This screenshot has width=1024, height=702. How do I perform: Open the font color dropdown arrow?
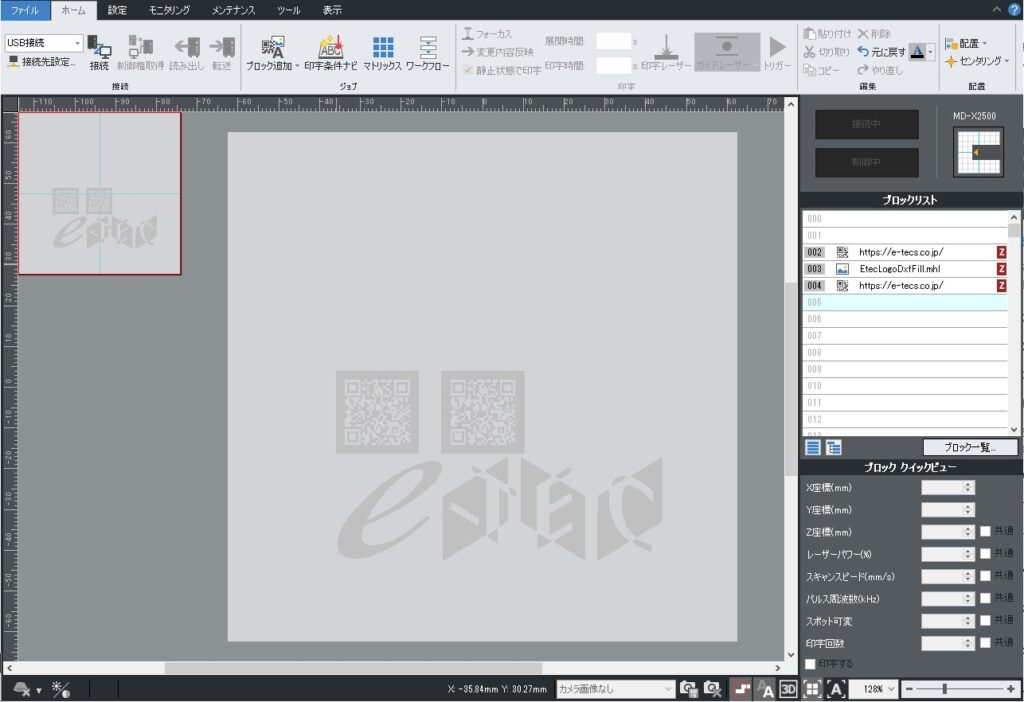click(931, 52)
